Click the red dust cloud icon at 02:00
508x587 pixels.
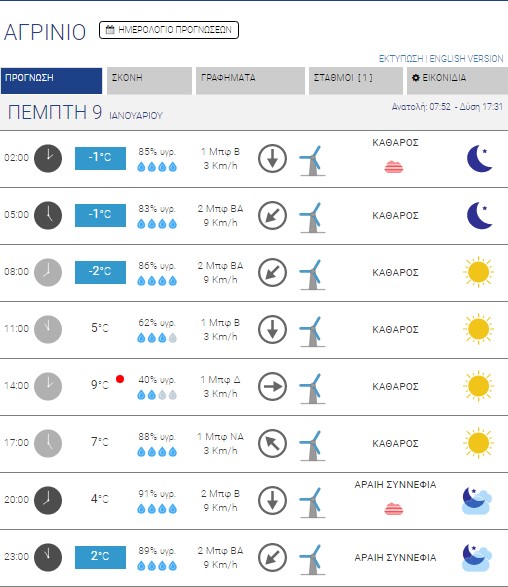394,167
